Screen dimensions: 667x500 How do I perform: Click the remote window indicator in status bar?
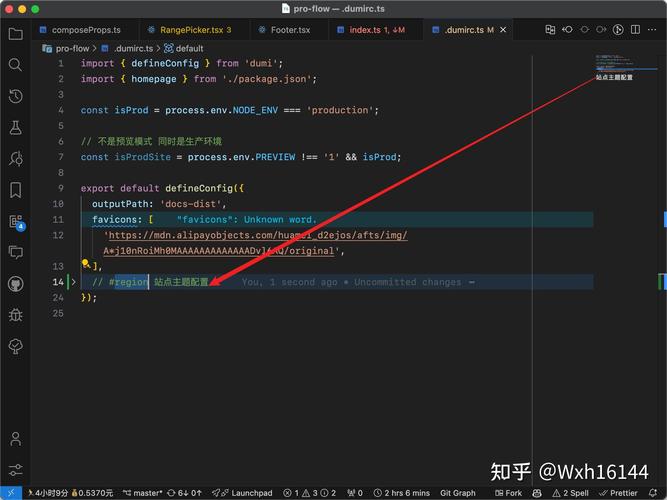pos(11,493)
